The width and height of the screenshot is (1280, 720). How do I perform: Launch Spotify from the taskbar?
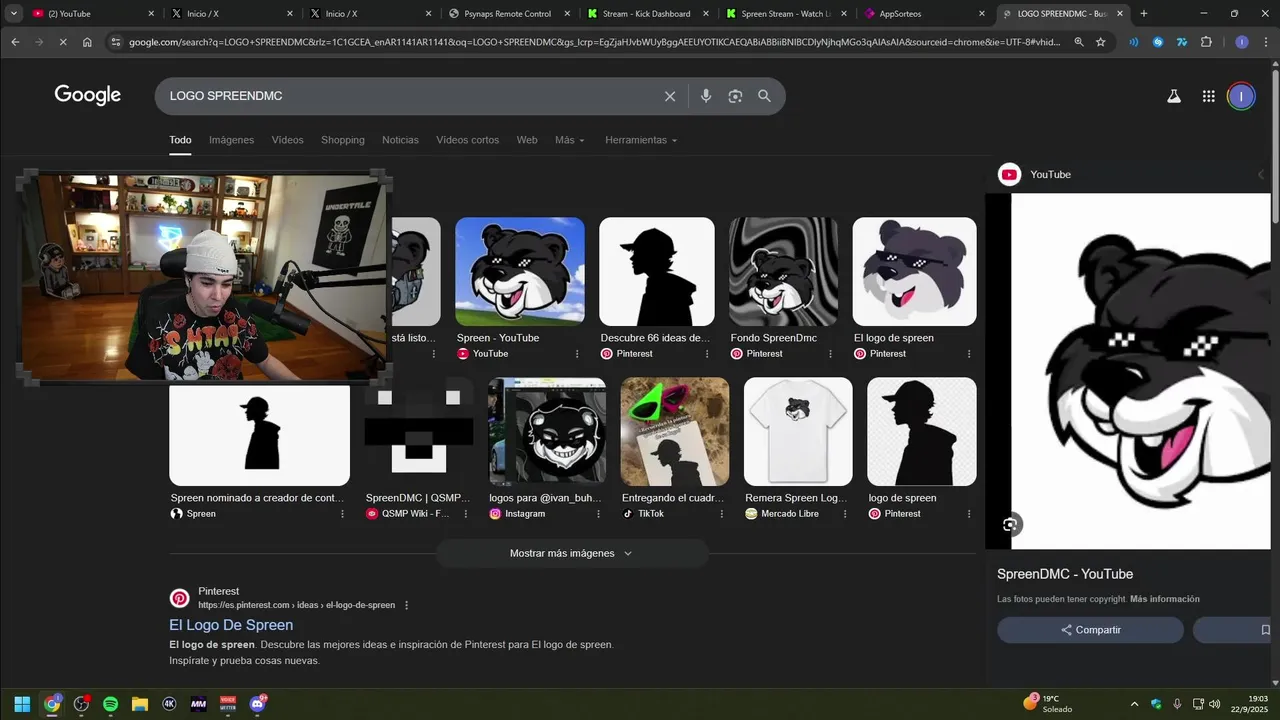[110, 704]
